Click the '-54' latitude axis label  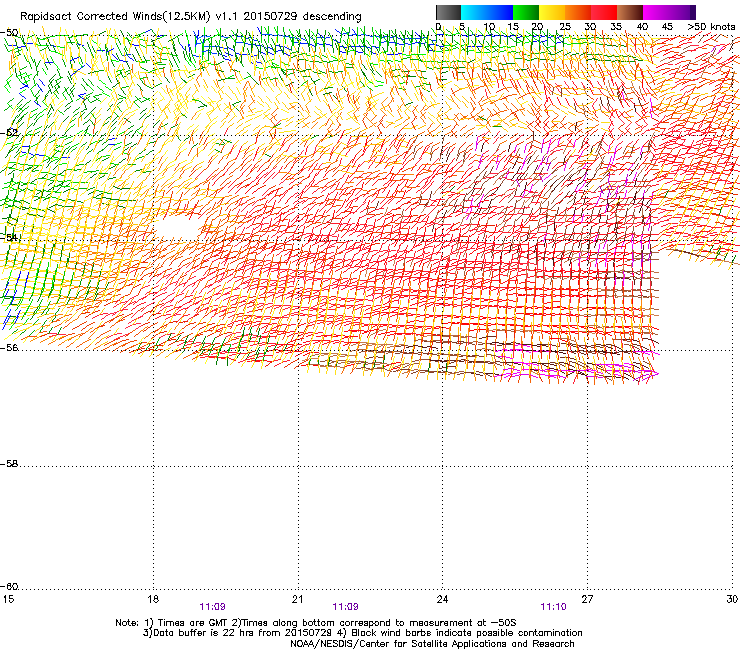pyautogui.click(x=9, y=237)
